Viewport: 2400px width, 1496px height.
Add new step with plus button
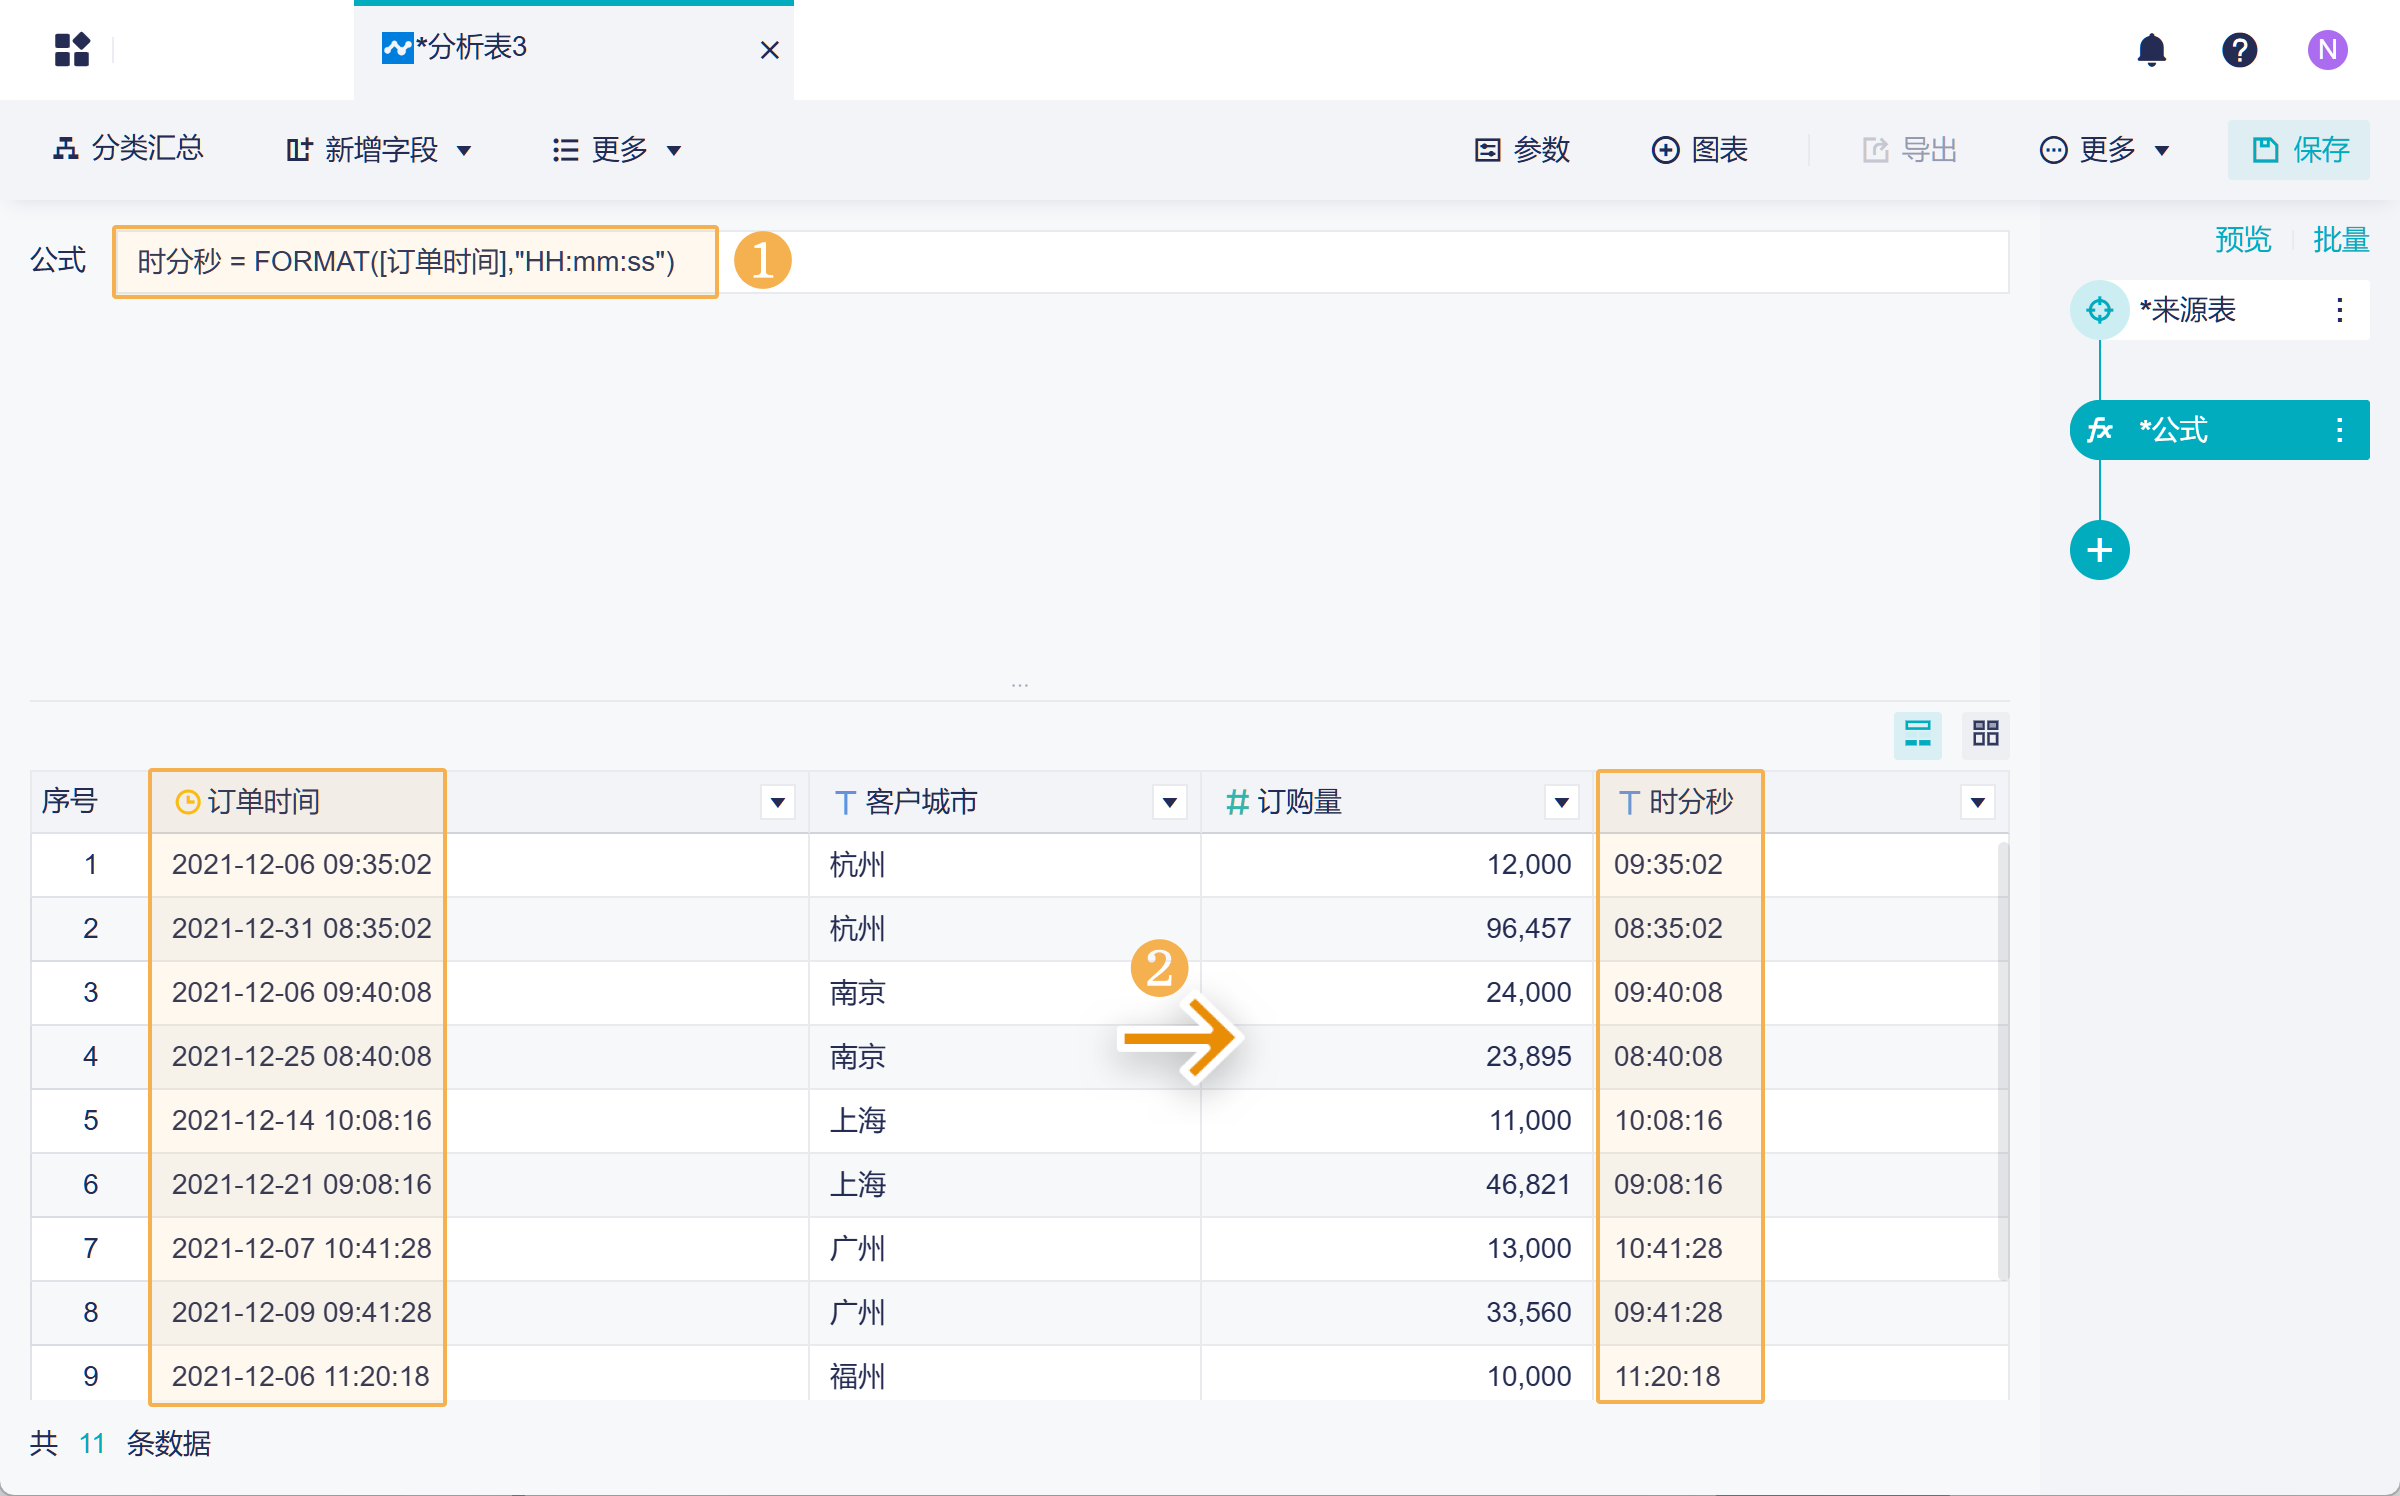click(2099, 550)
